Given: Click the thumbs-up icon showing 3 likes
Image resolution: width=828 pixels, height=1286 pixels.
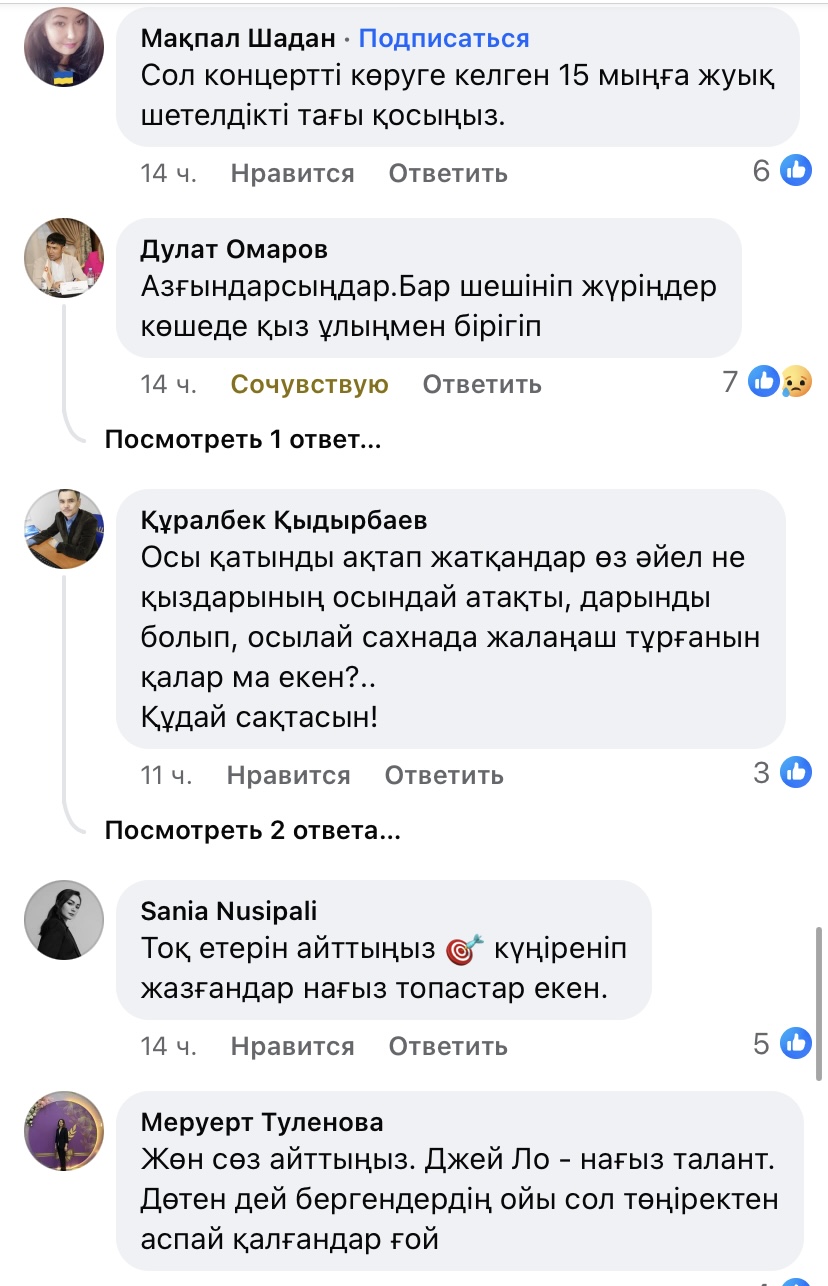Looking at the screenshot, I should click(796, 773).
